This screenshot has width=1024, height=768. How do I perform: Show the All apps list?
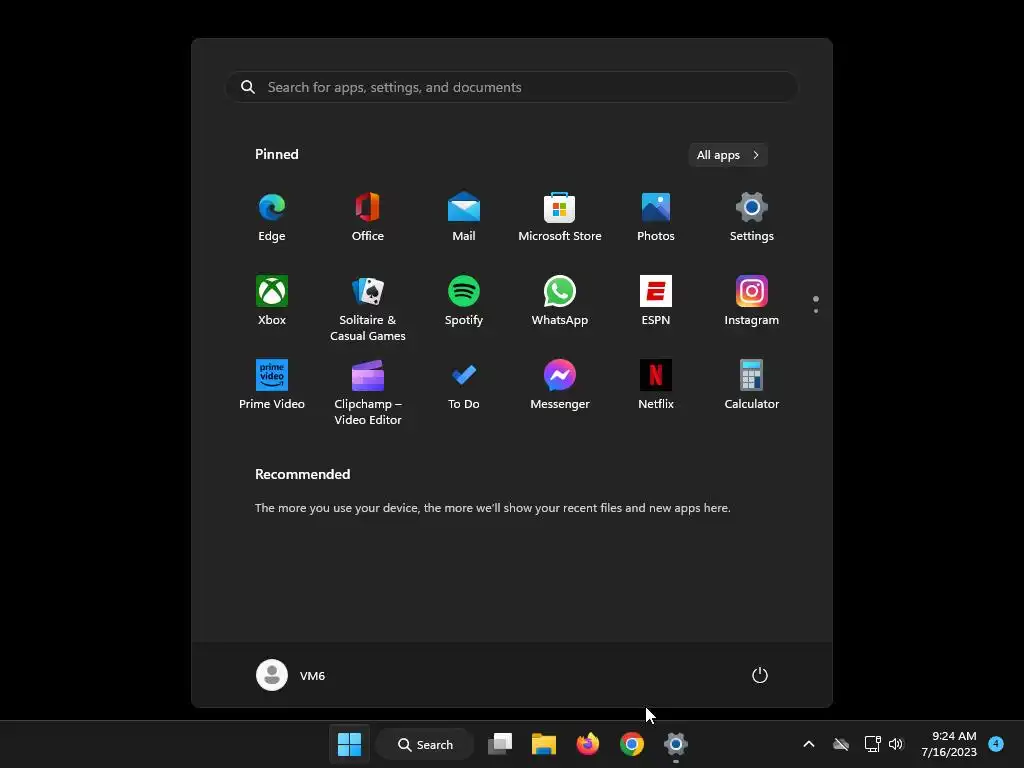pos(728,155)
